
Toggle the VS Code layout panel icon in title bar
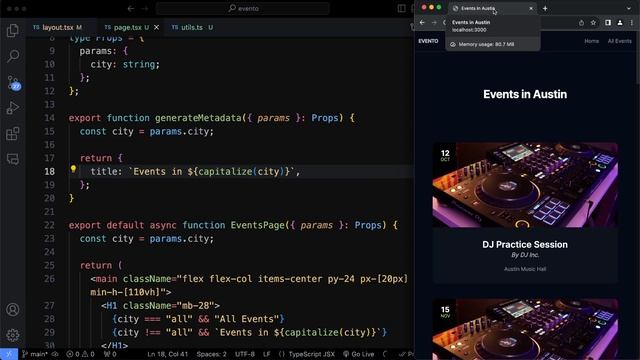point(402,8)
